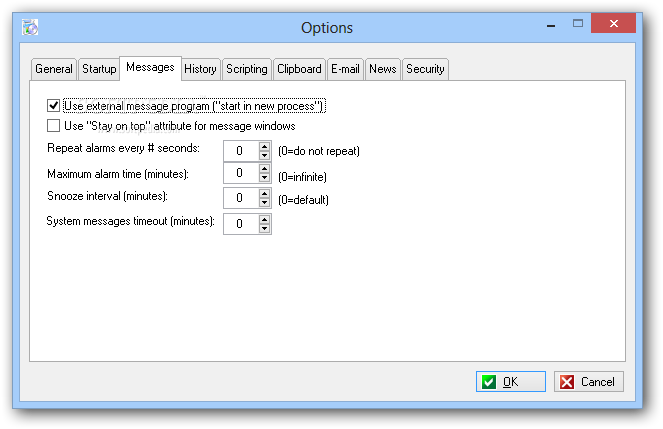Screen dimensions: 663x429
Task: Click the "(0=default)" hint text
Action: pos(303,199)
